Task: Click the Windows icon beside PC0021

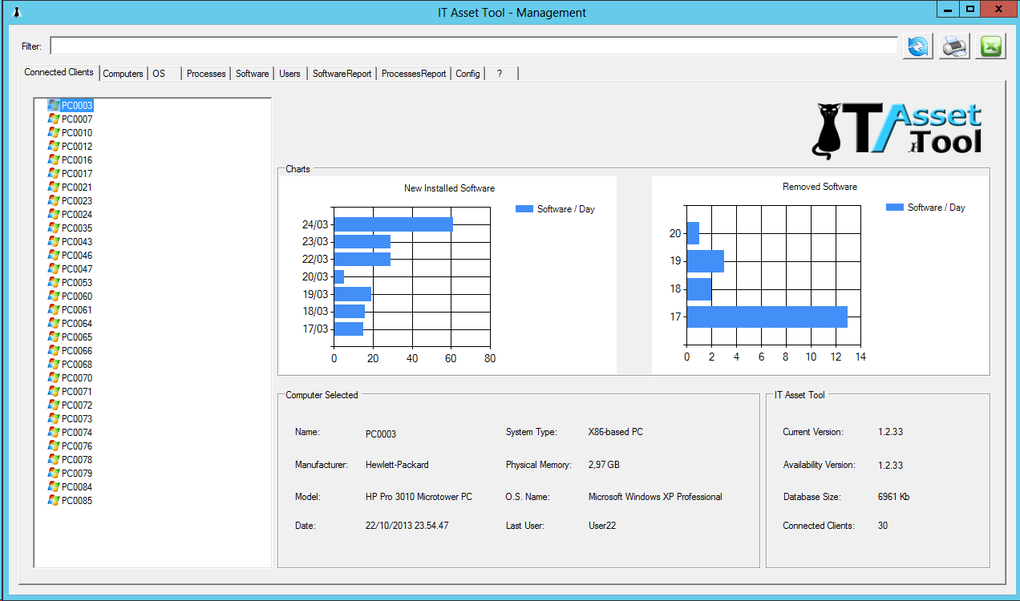Action: [53, 187]
